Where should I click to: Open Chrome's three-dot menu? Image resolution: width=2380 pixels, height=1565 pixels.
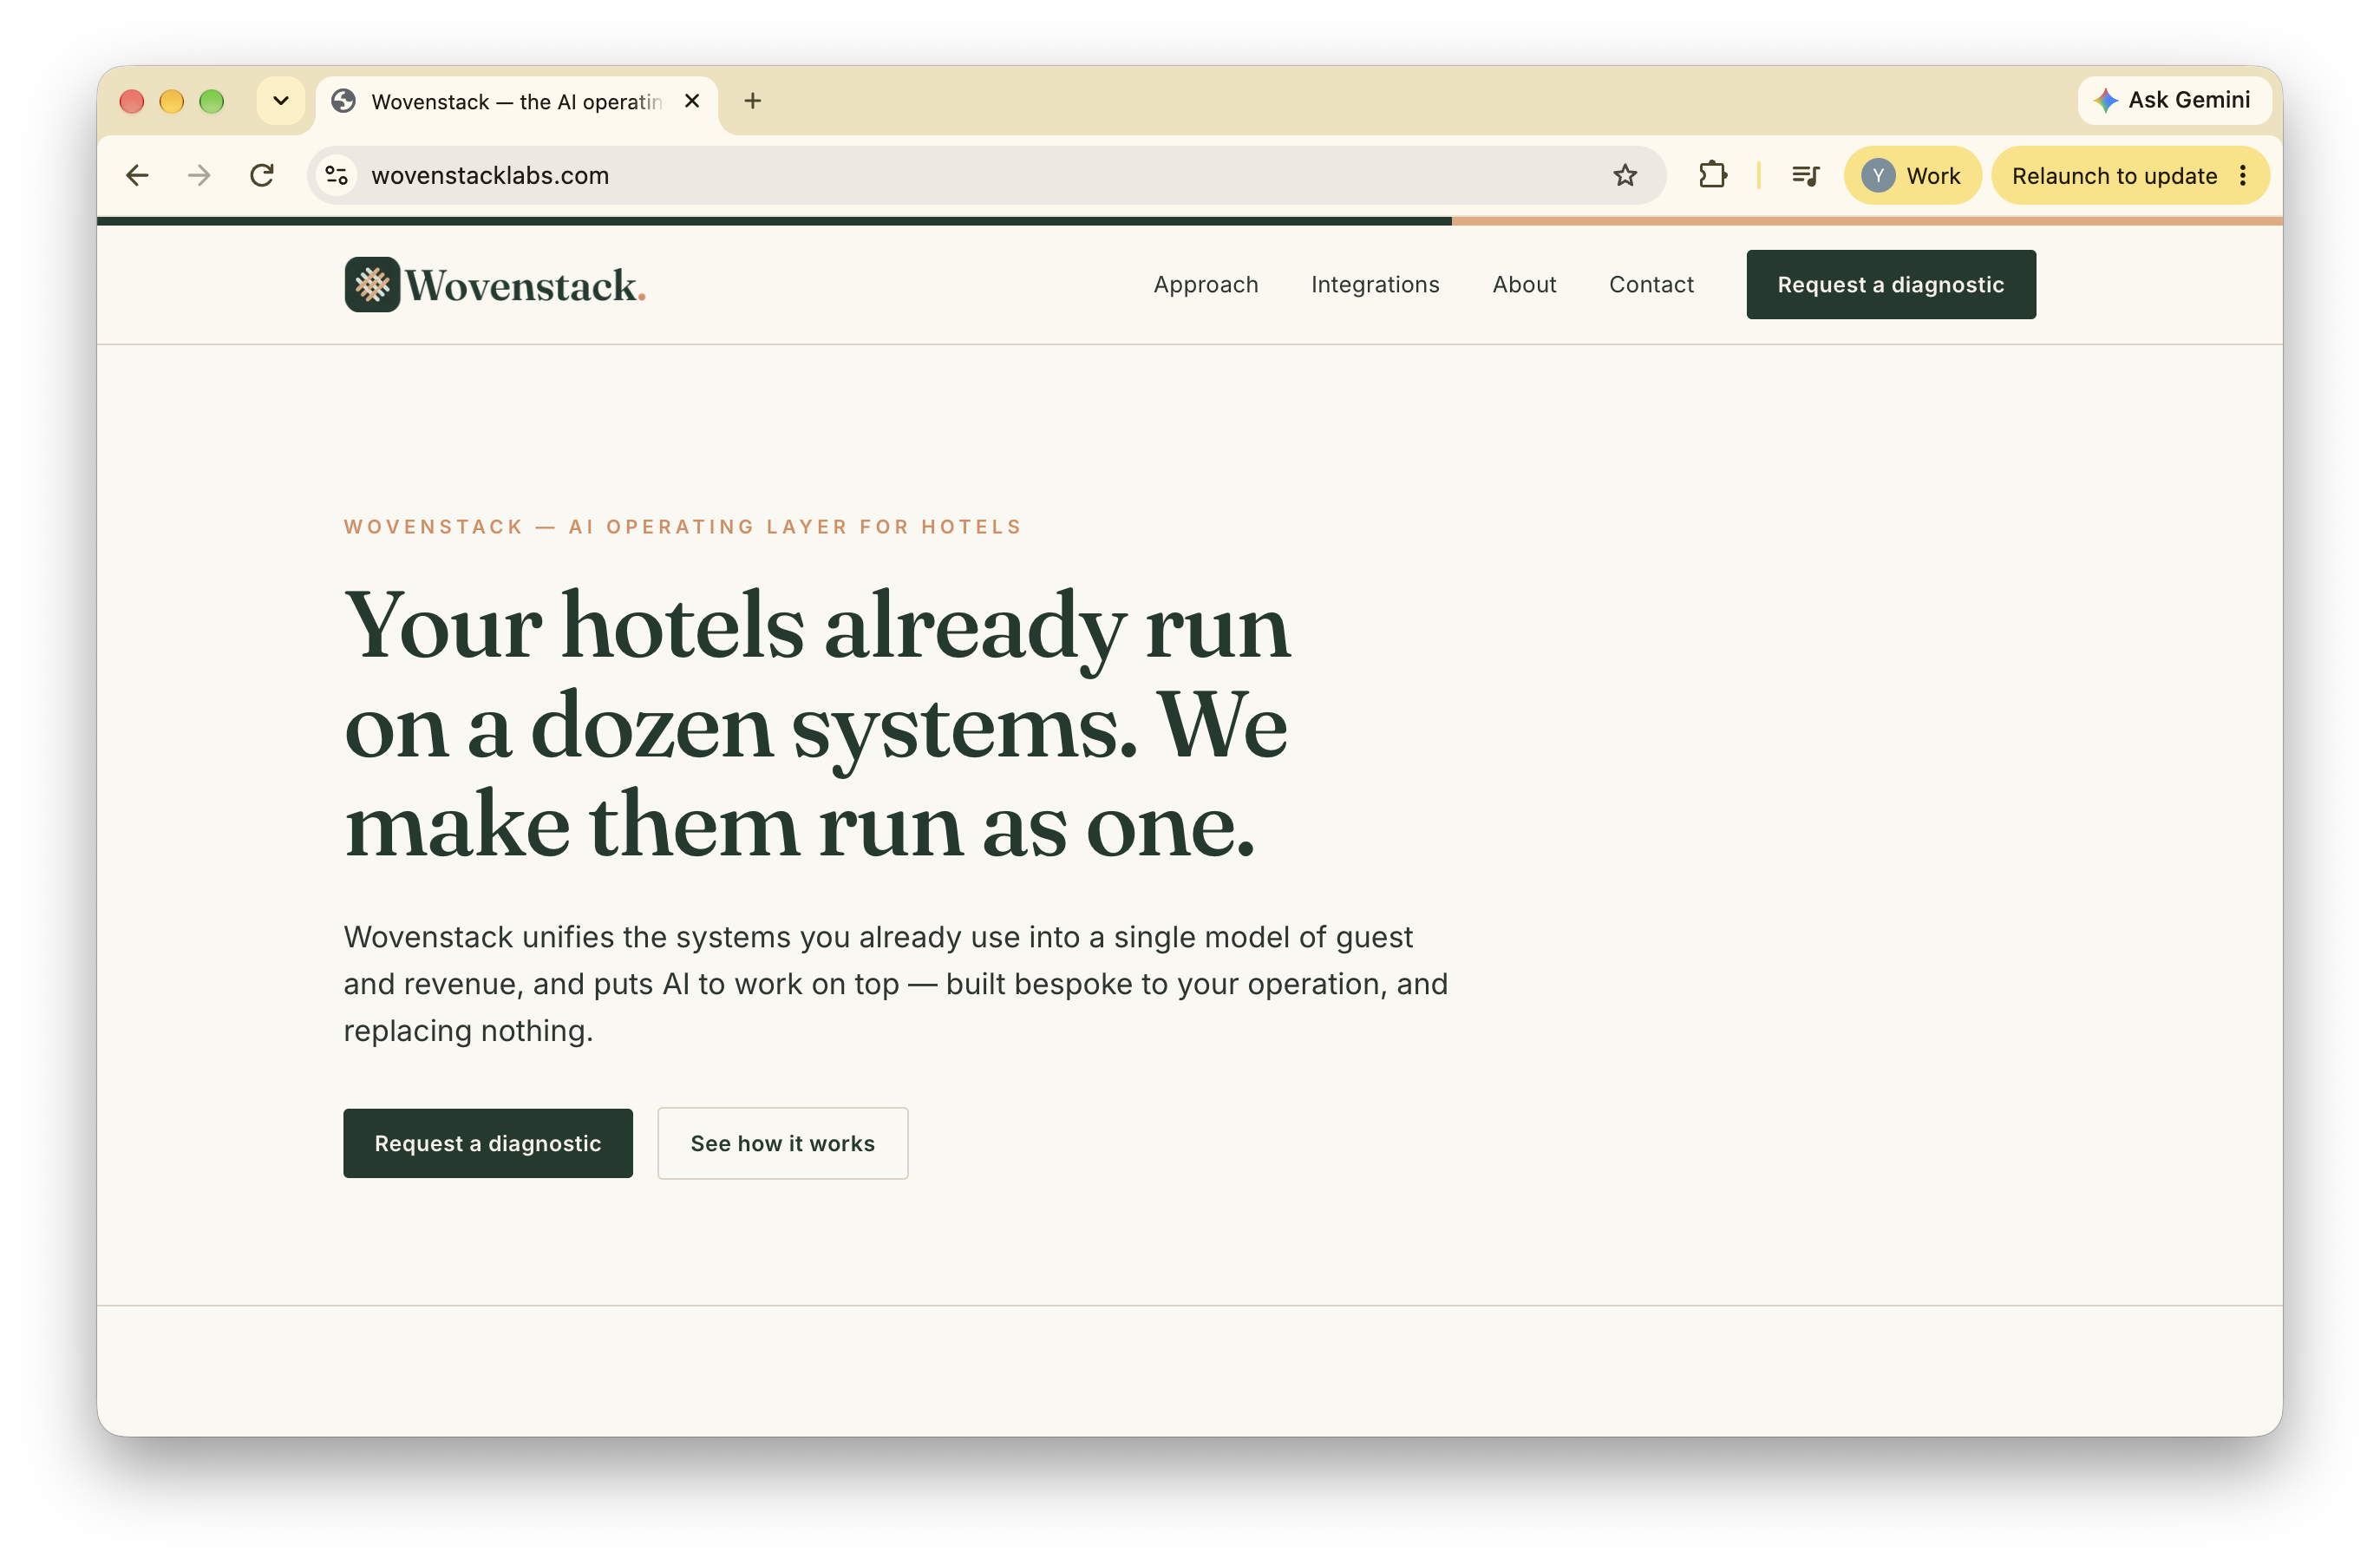[x=2243, y=176]
